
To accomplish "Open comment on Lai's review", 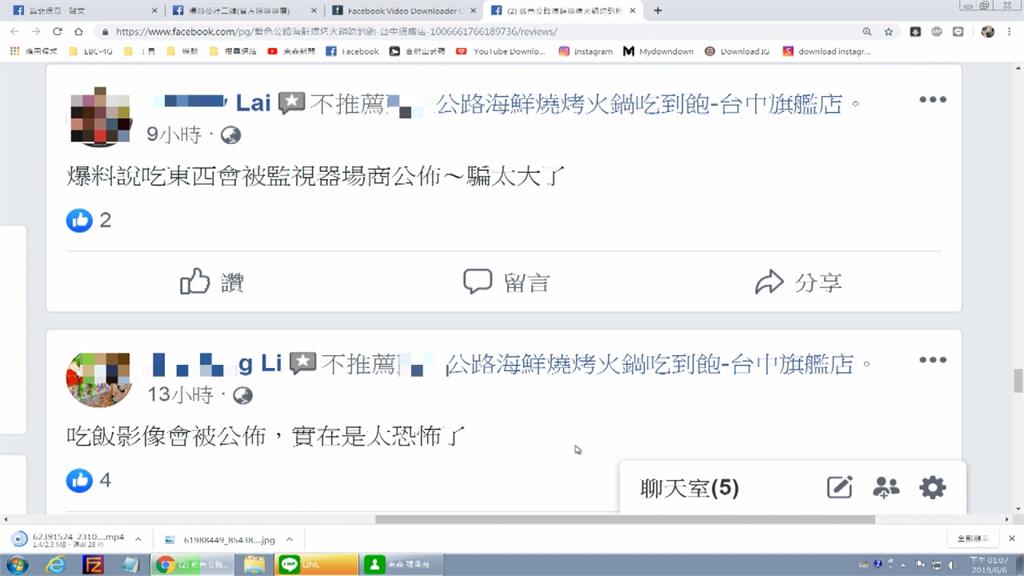I will click(x=507, y=282).
